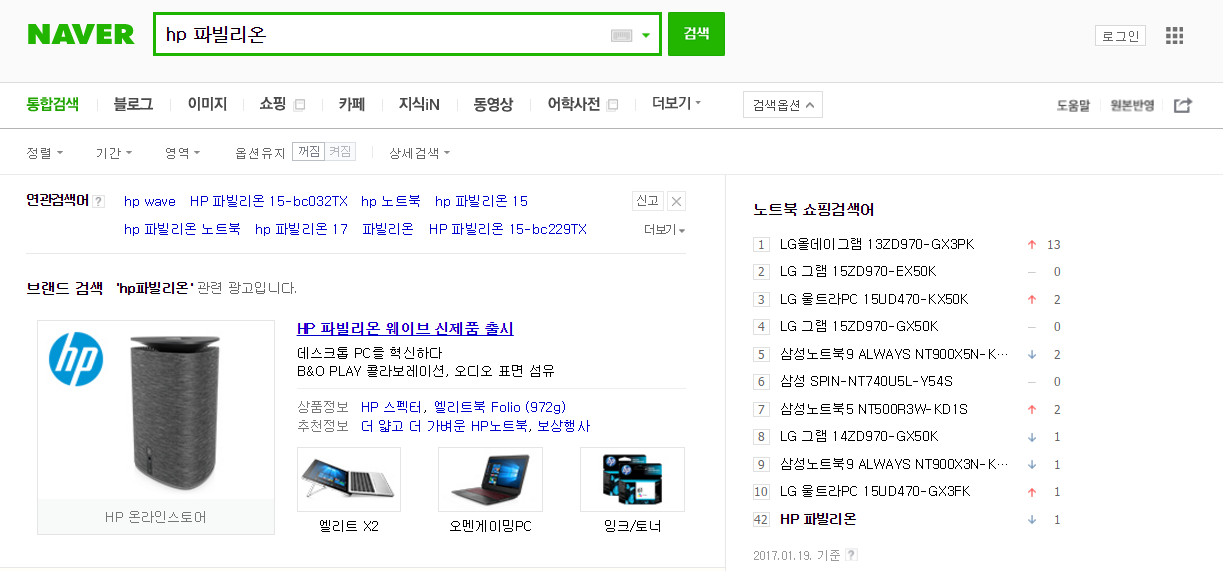Set 옵션유지 toggle to 꺼짐
Viewport: 1223px width, 571px height.
pyautogui.click(x=309, y=152)
